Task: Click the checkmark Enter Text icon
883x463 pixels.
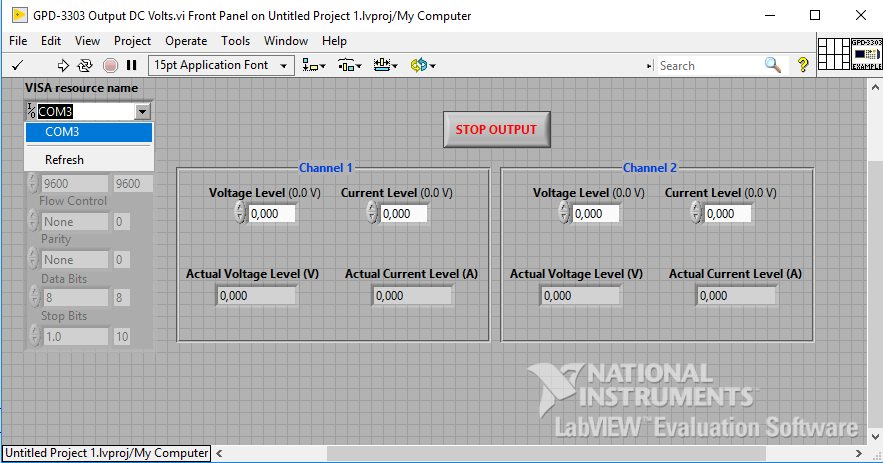Action: (17, 65)
